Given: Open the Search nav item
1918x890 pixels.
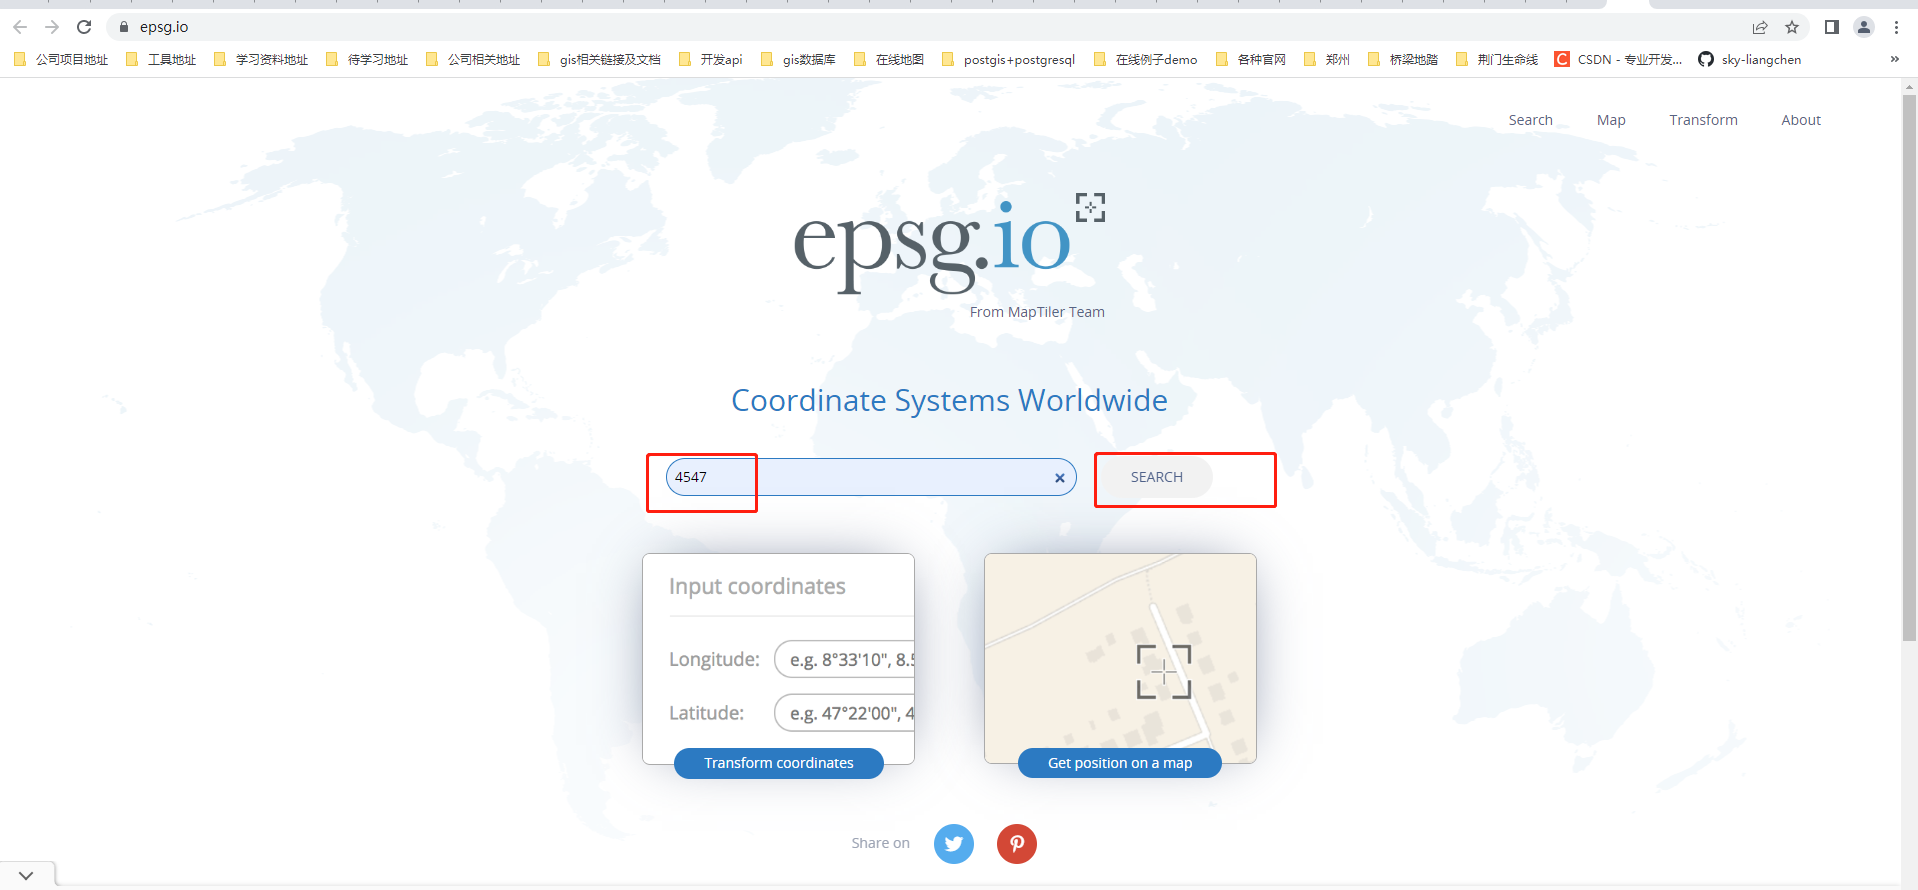Looking at the screenshot, I should [1530, 120].
